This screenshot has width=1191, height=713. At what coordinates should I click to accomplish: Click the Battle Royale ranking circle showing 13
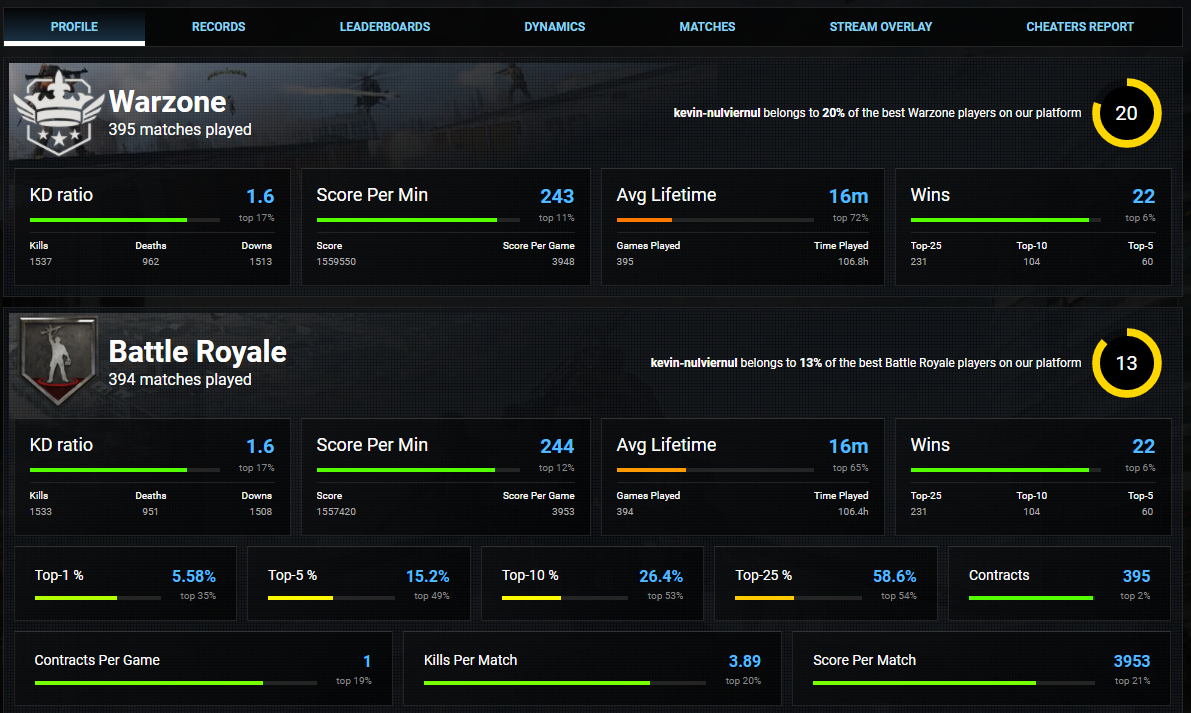pos(1126,363)
